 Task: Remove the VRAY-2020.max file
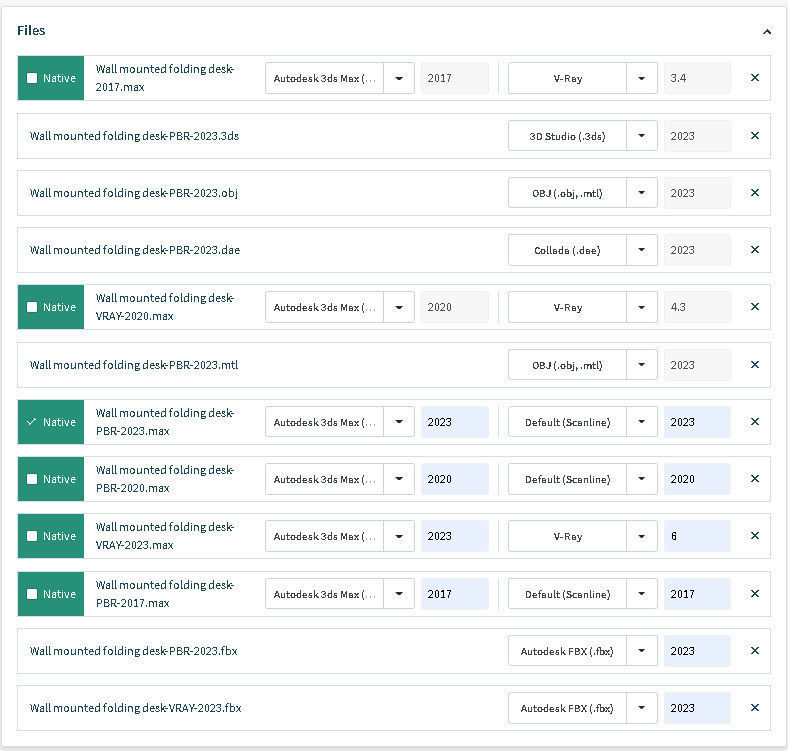pyautogui.click(x=754, y=307)
